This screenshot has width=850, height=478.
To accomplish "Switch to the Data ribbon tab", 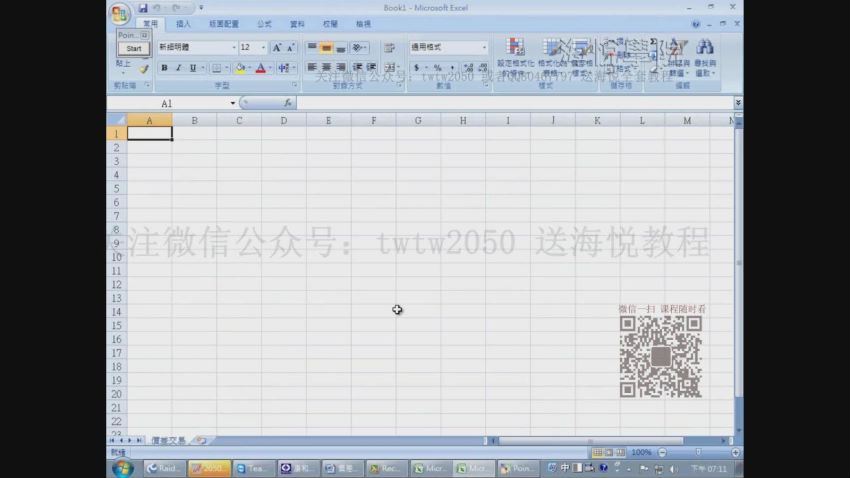I will pos(297,24).
